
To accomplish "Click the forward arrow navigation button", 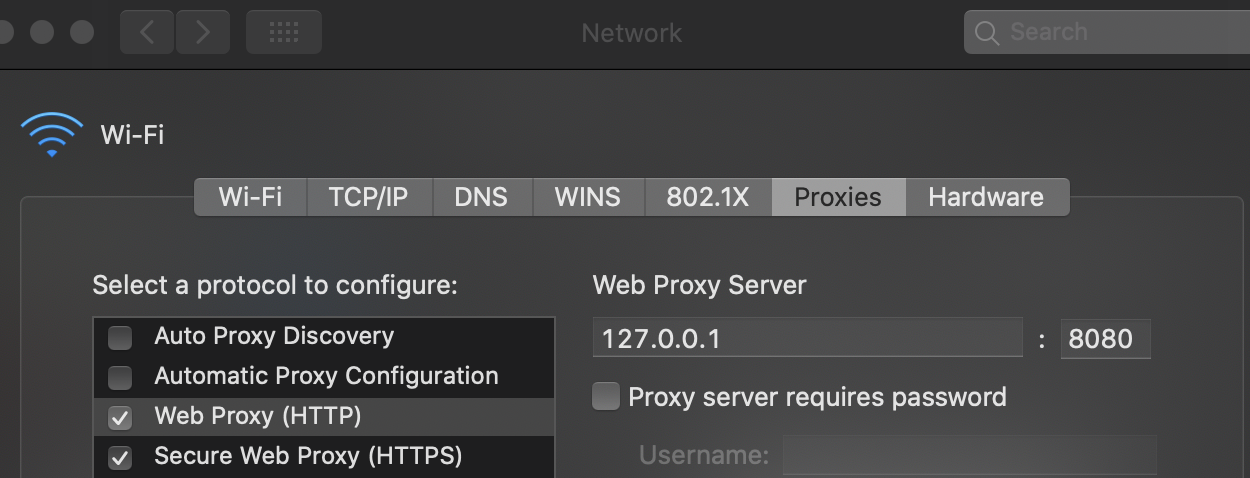I will pyautogui.click(x=203, y=32).
